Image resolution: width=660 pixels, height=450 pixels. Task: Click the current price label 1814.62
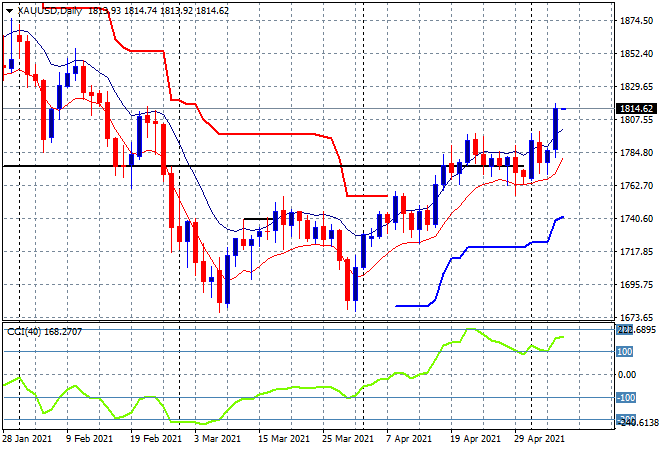click(636, 109)
